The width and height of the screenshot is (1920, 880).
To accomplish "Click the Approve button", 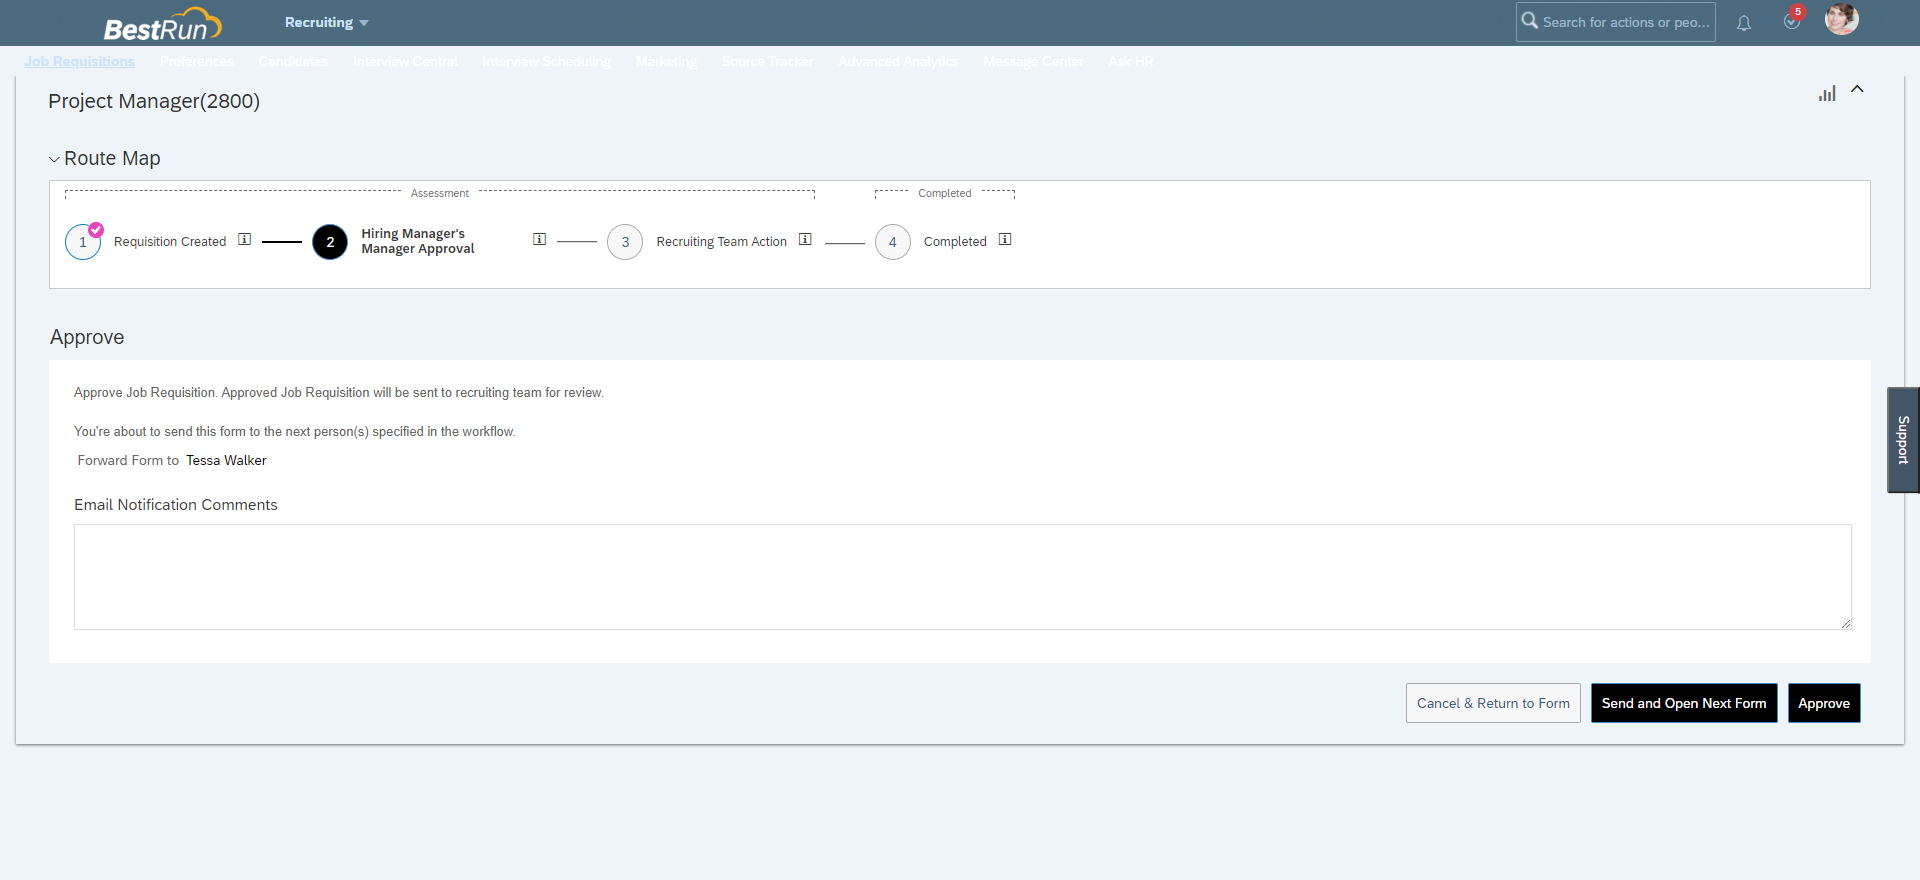I will (x=1824, y=703).
